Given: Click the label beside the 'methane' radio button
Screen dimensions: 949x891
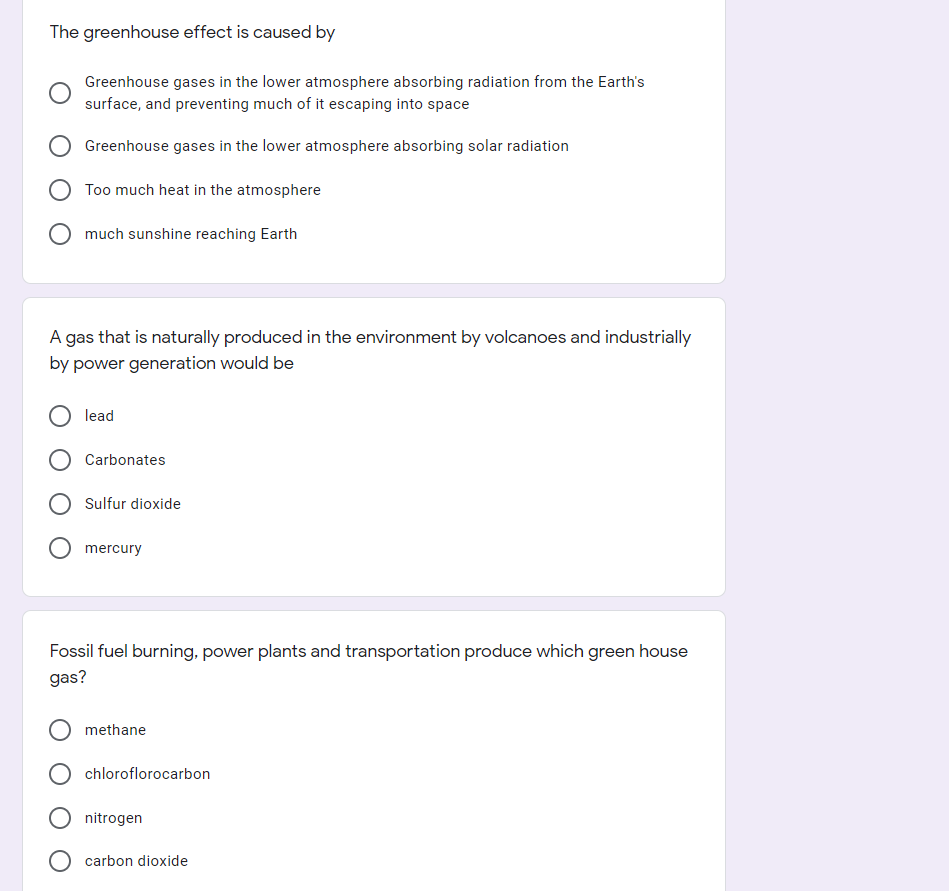Looking at the screenshot, I should (115, 730).
